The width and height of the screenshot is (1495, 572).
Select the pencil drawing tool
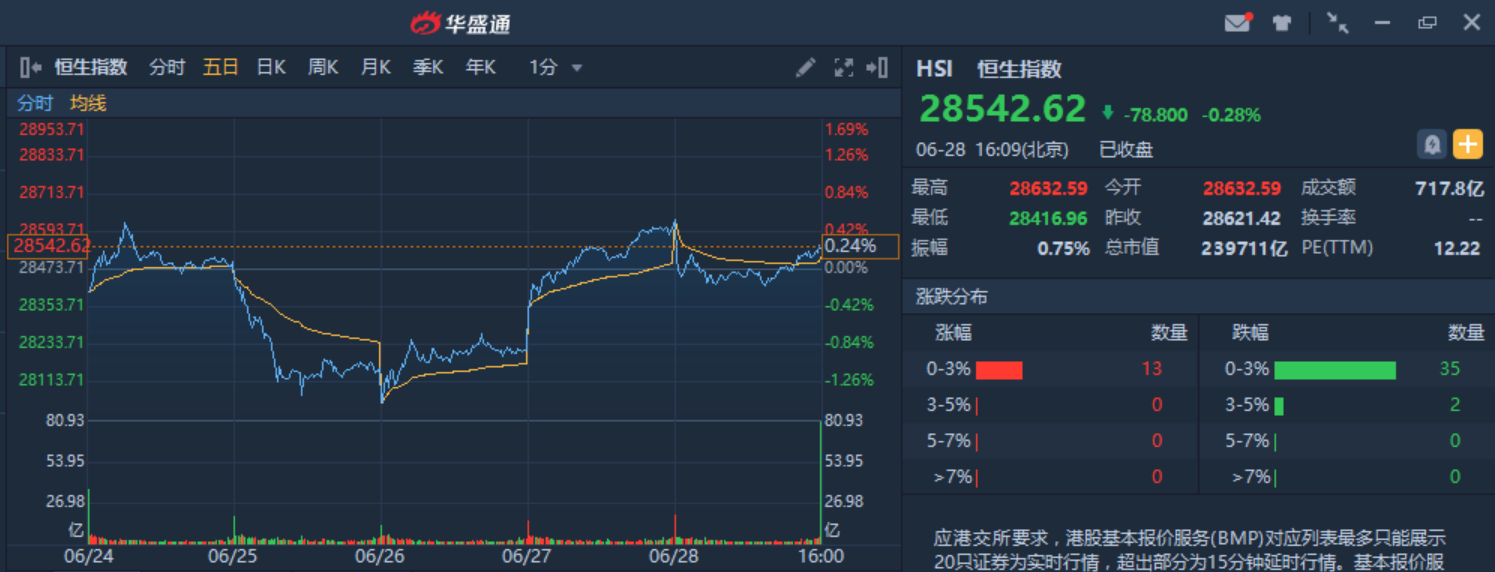[x=806, y=68]
